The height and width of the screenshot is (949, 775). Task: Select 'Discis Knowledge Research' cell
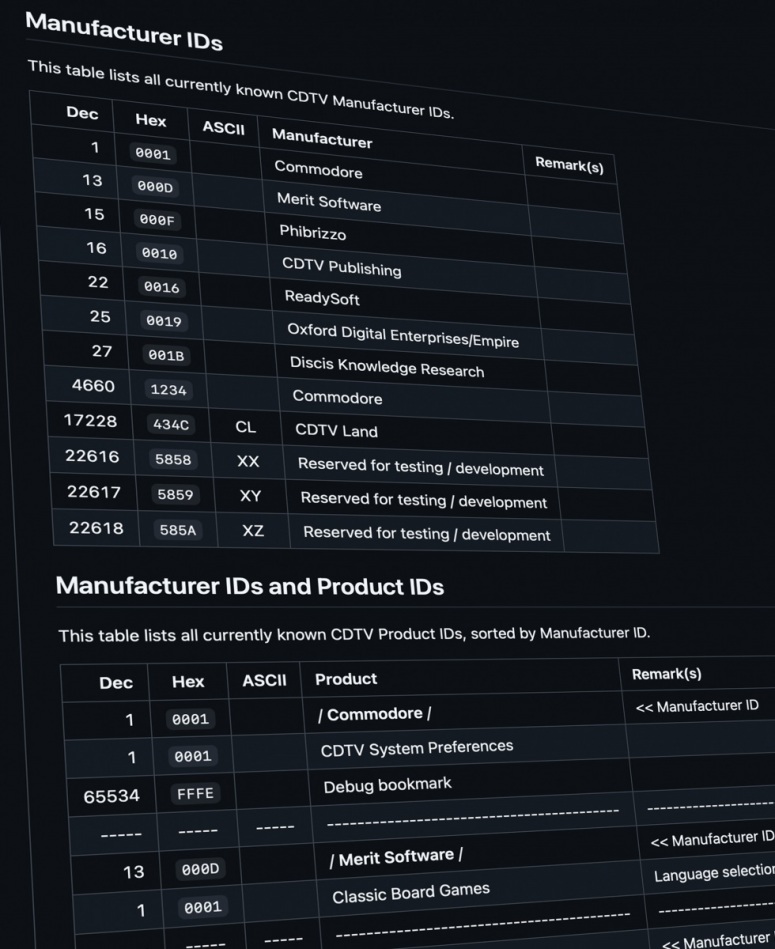tap(387, 367)
